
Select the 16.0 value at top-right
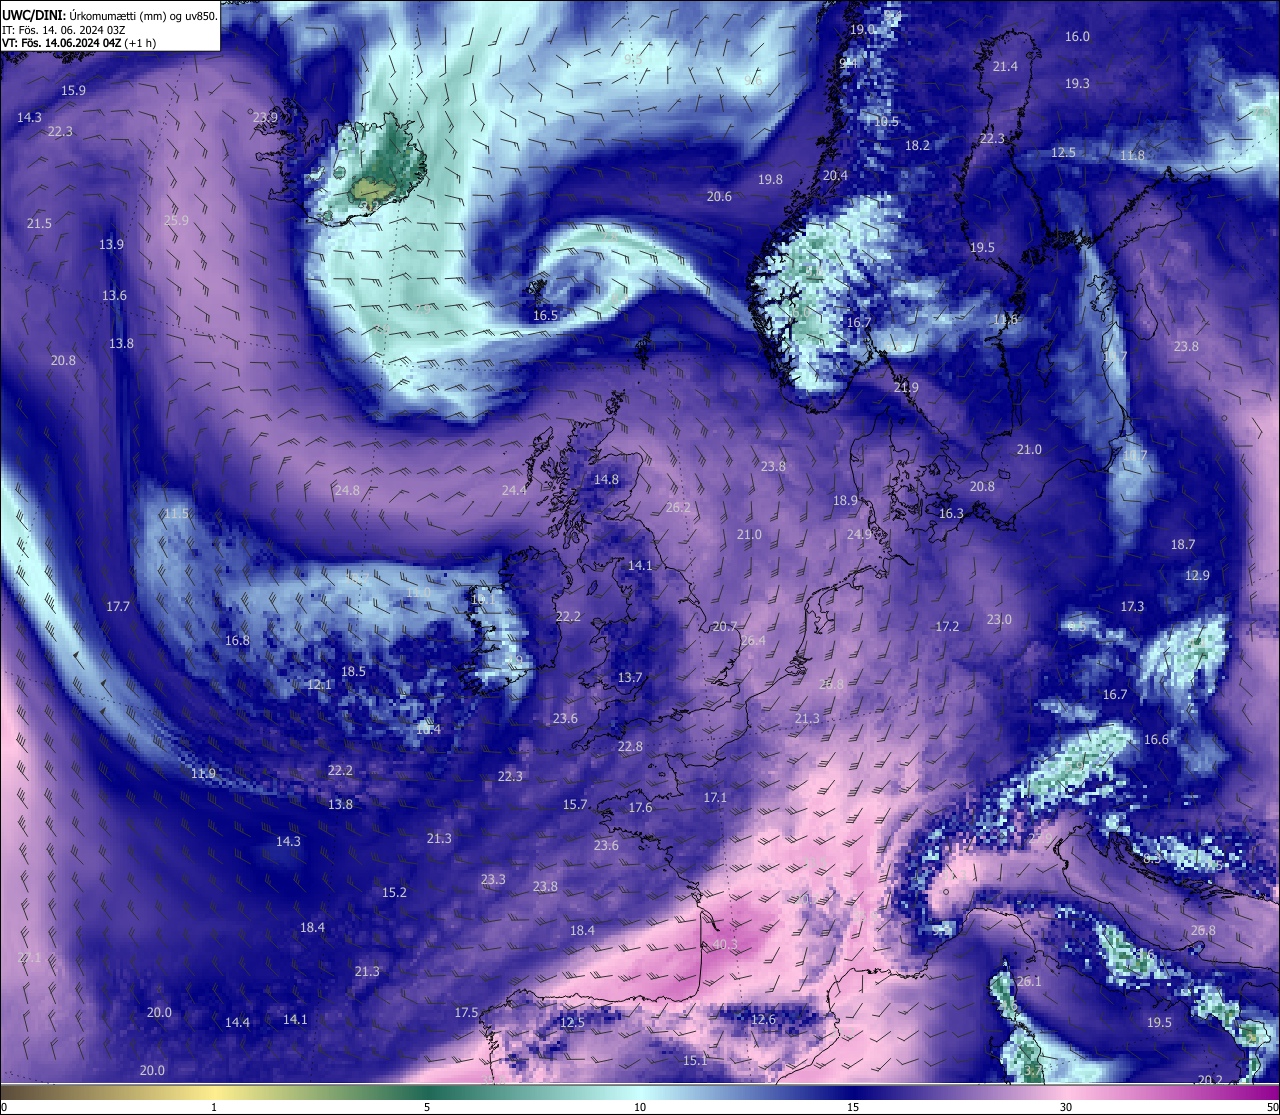point(1077,36)
